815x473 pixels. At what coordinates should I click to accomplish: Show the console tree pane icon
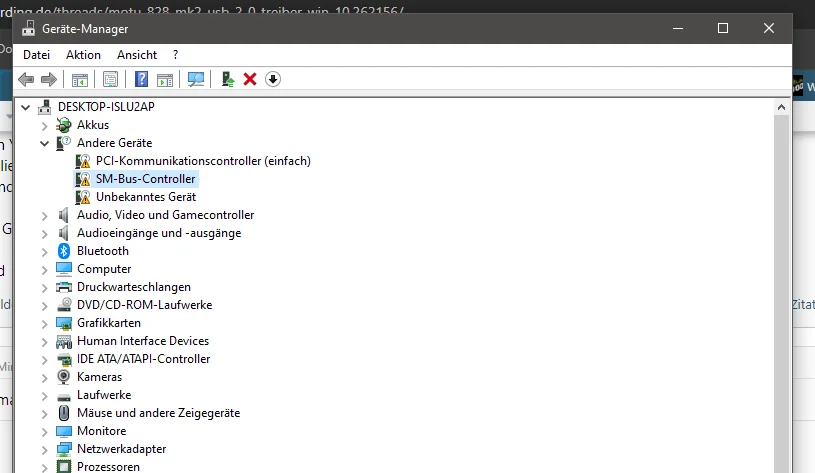click(x=80, y=80)
